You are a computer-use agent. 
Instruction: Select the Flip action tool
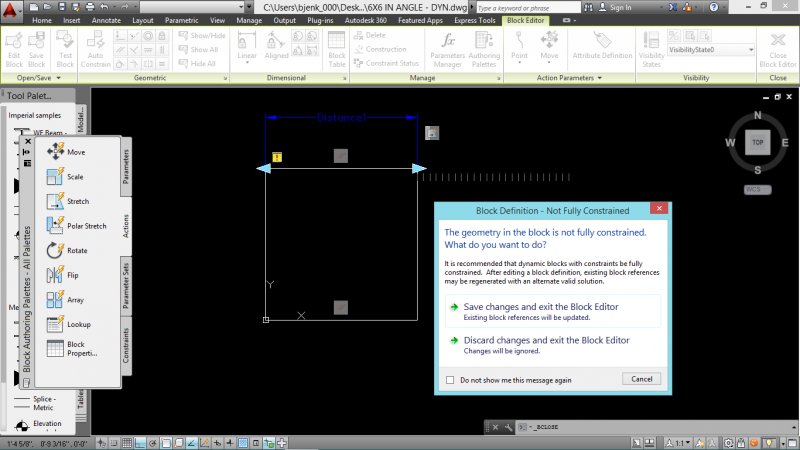[x=63, y=275]
